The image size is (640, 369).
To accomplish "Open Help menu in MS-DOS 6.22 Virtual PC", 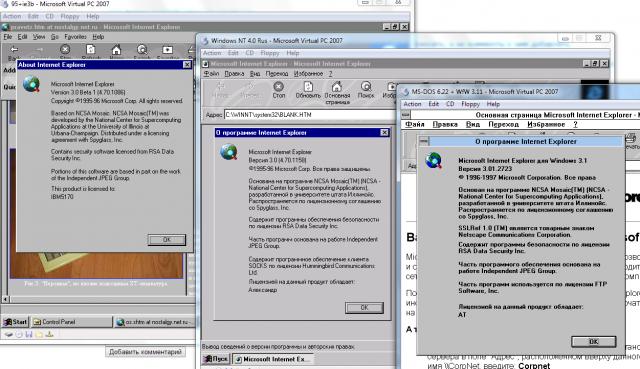I will coord(493,104).
